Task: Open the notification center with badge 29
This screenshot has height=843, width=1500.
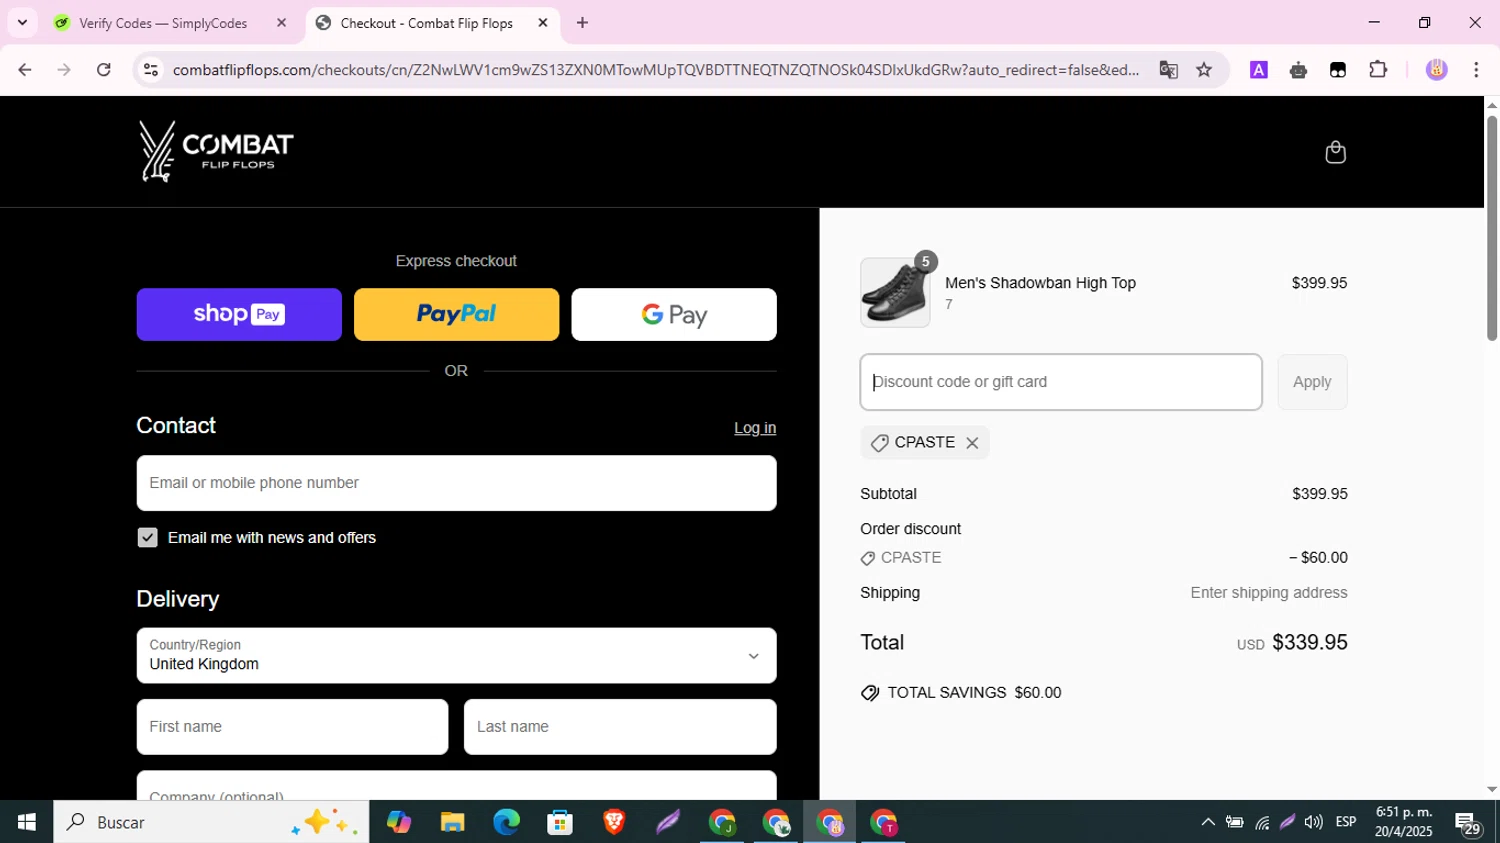Action: tap(1468, 823)
